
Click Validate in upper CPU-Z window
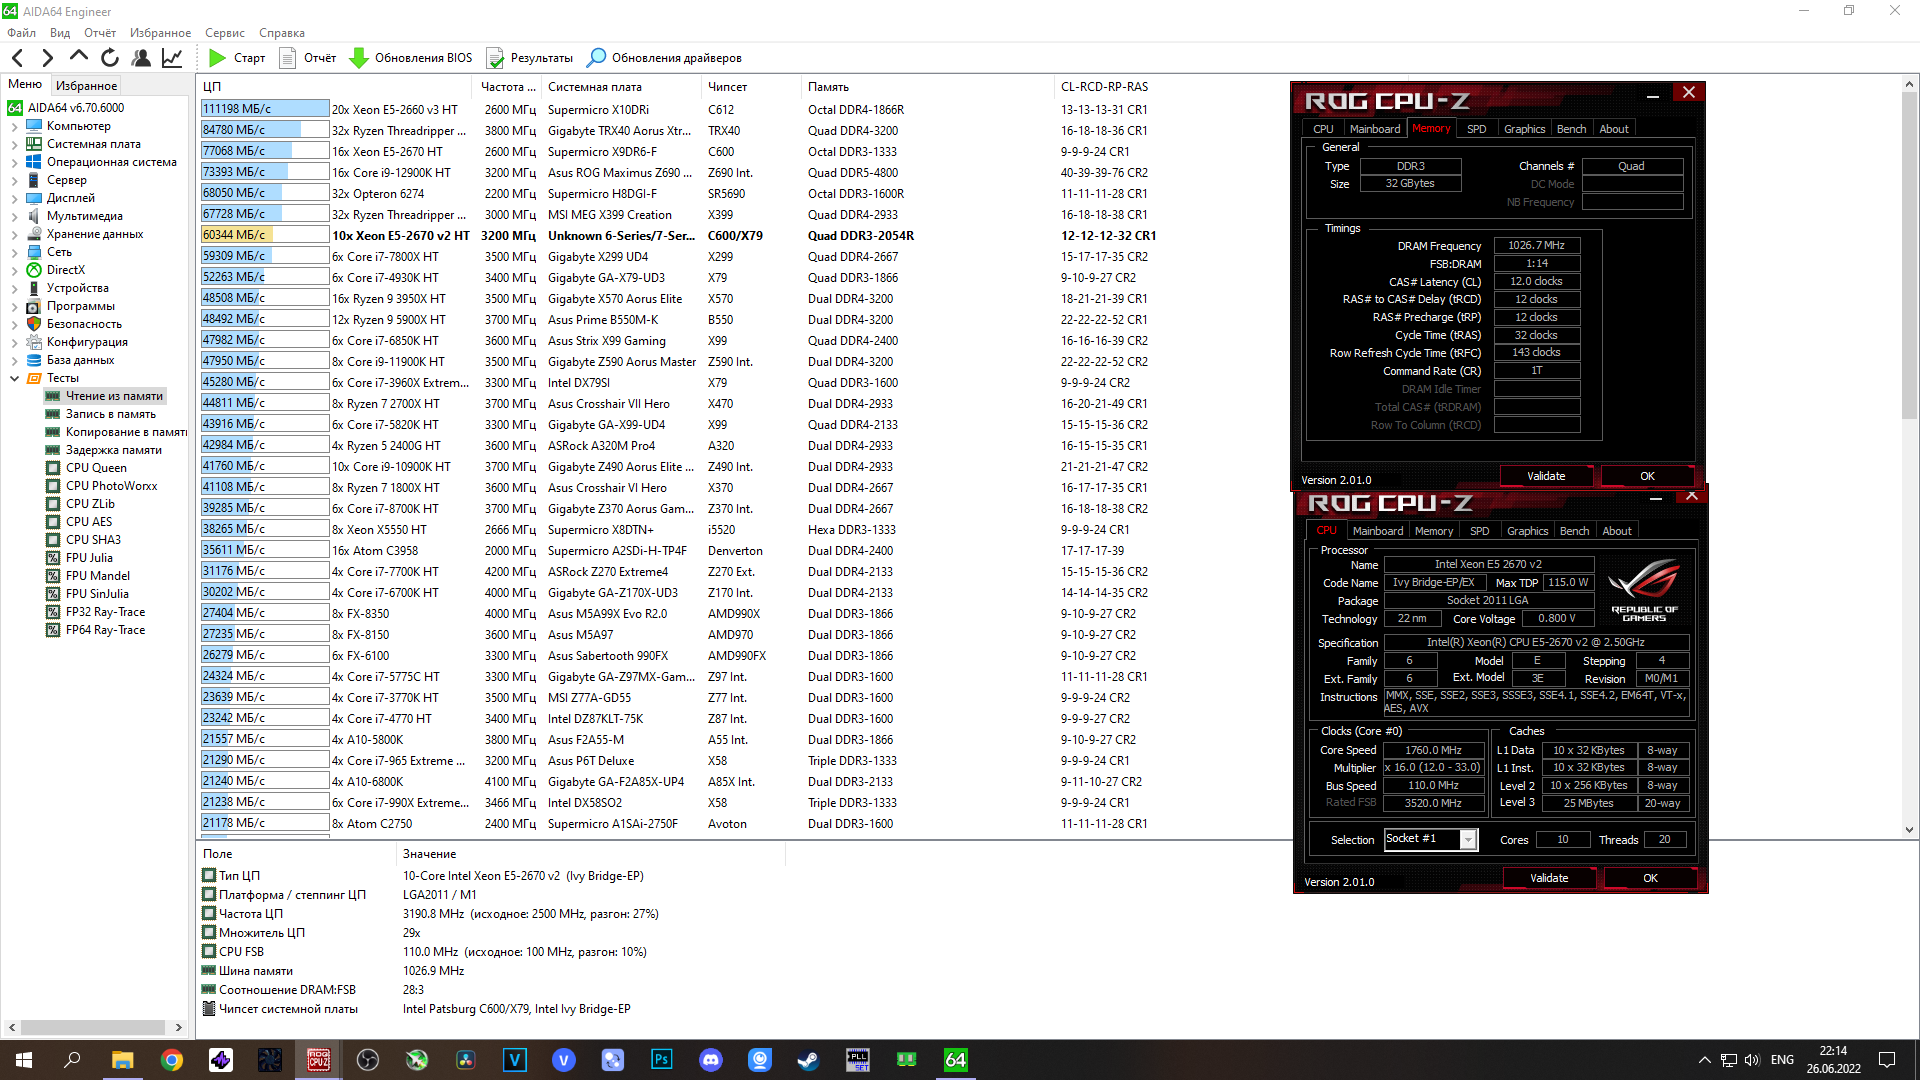[1546, 476]
